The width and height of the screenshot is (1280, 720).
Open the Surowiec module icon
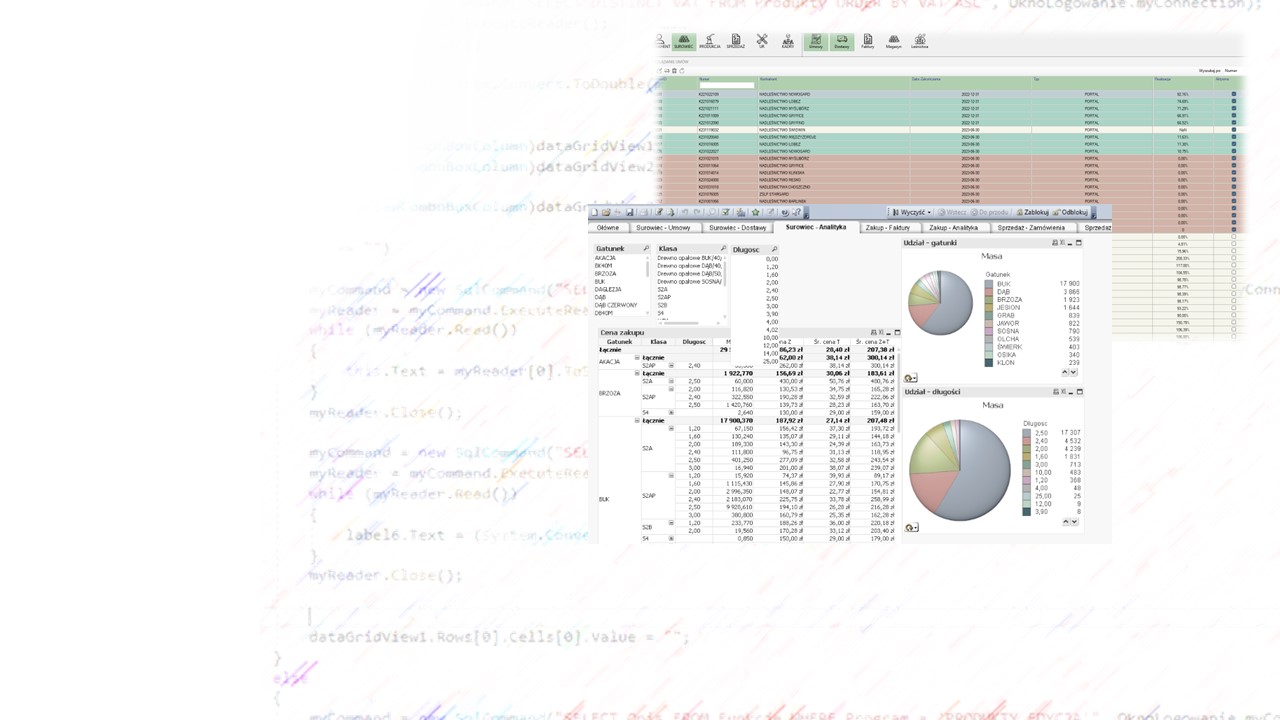(684, 41)
